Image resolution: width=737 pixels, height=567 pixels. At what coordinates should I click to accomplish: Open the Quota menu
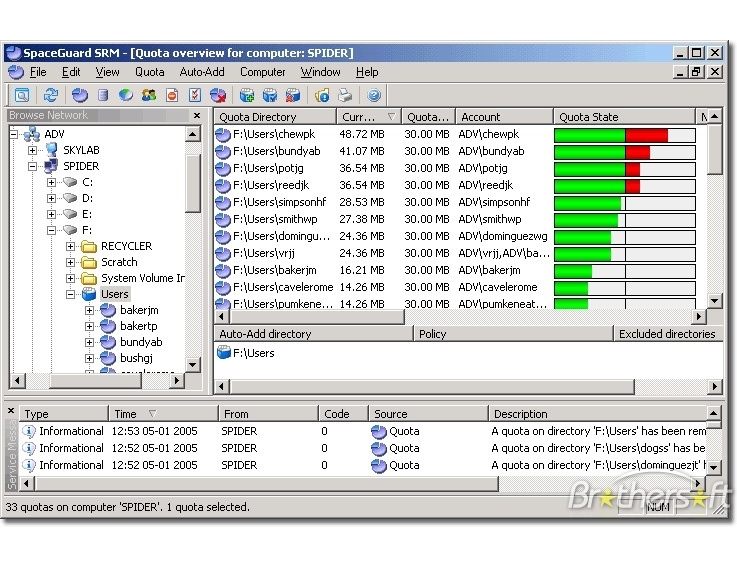pos(149,72)
